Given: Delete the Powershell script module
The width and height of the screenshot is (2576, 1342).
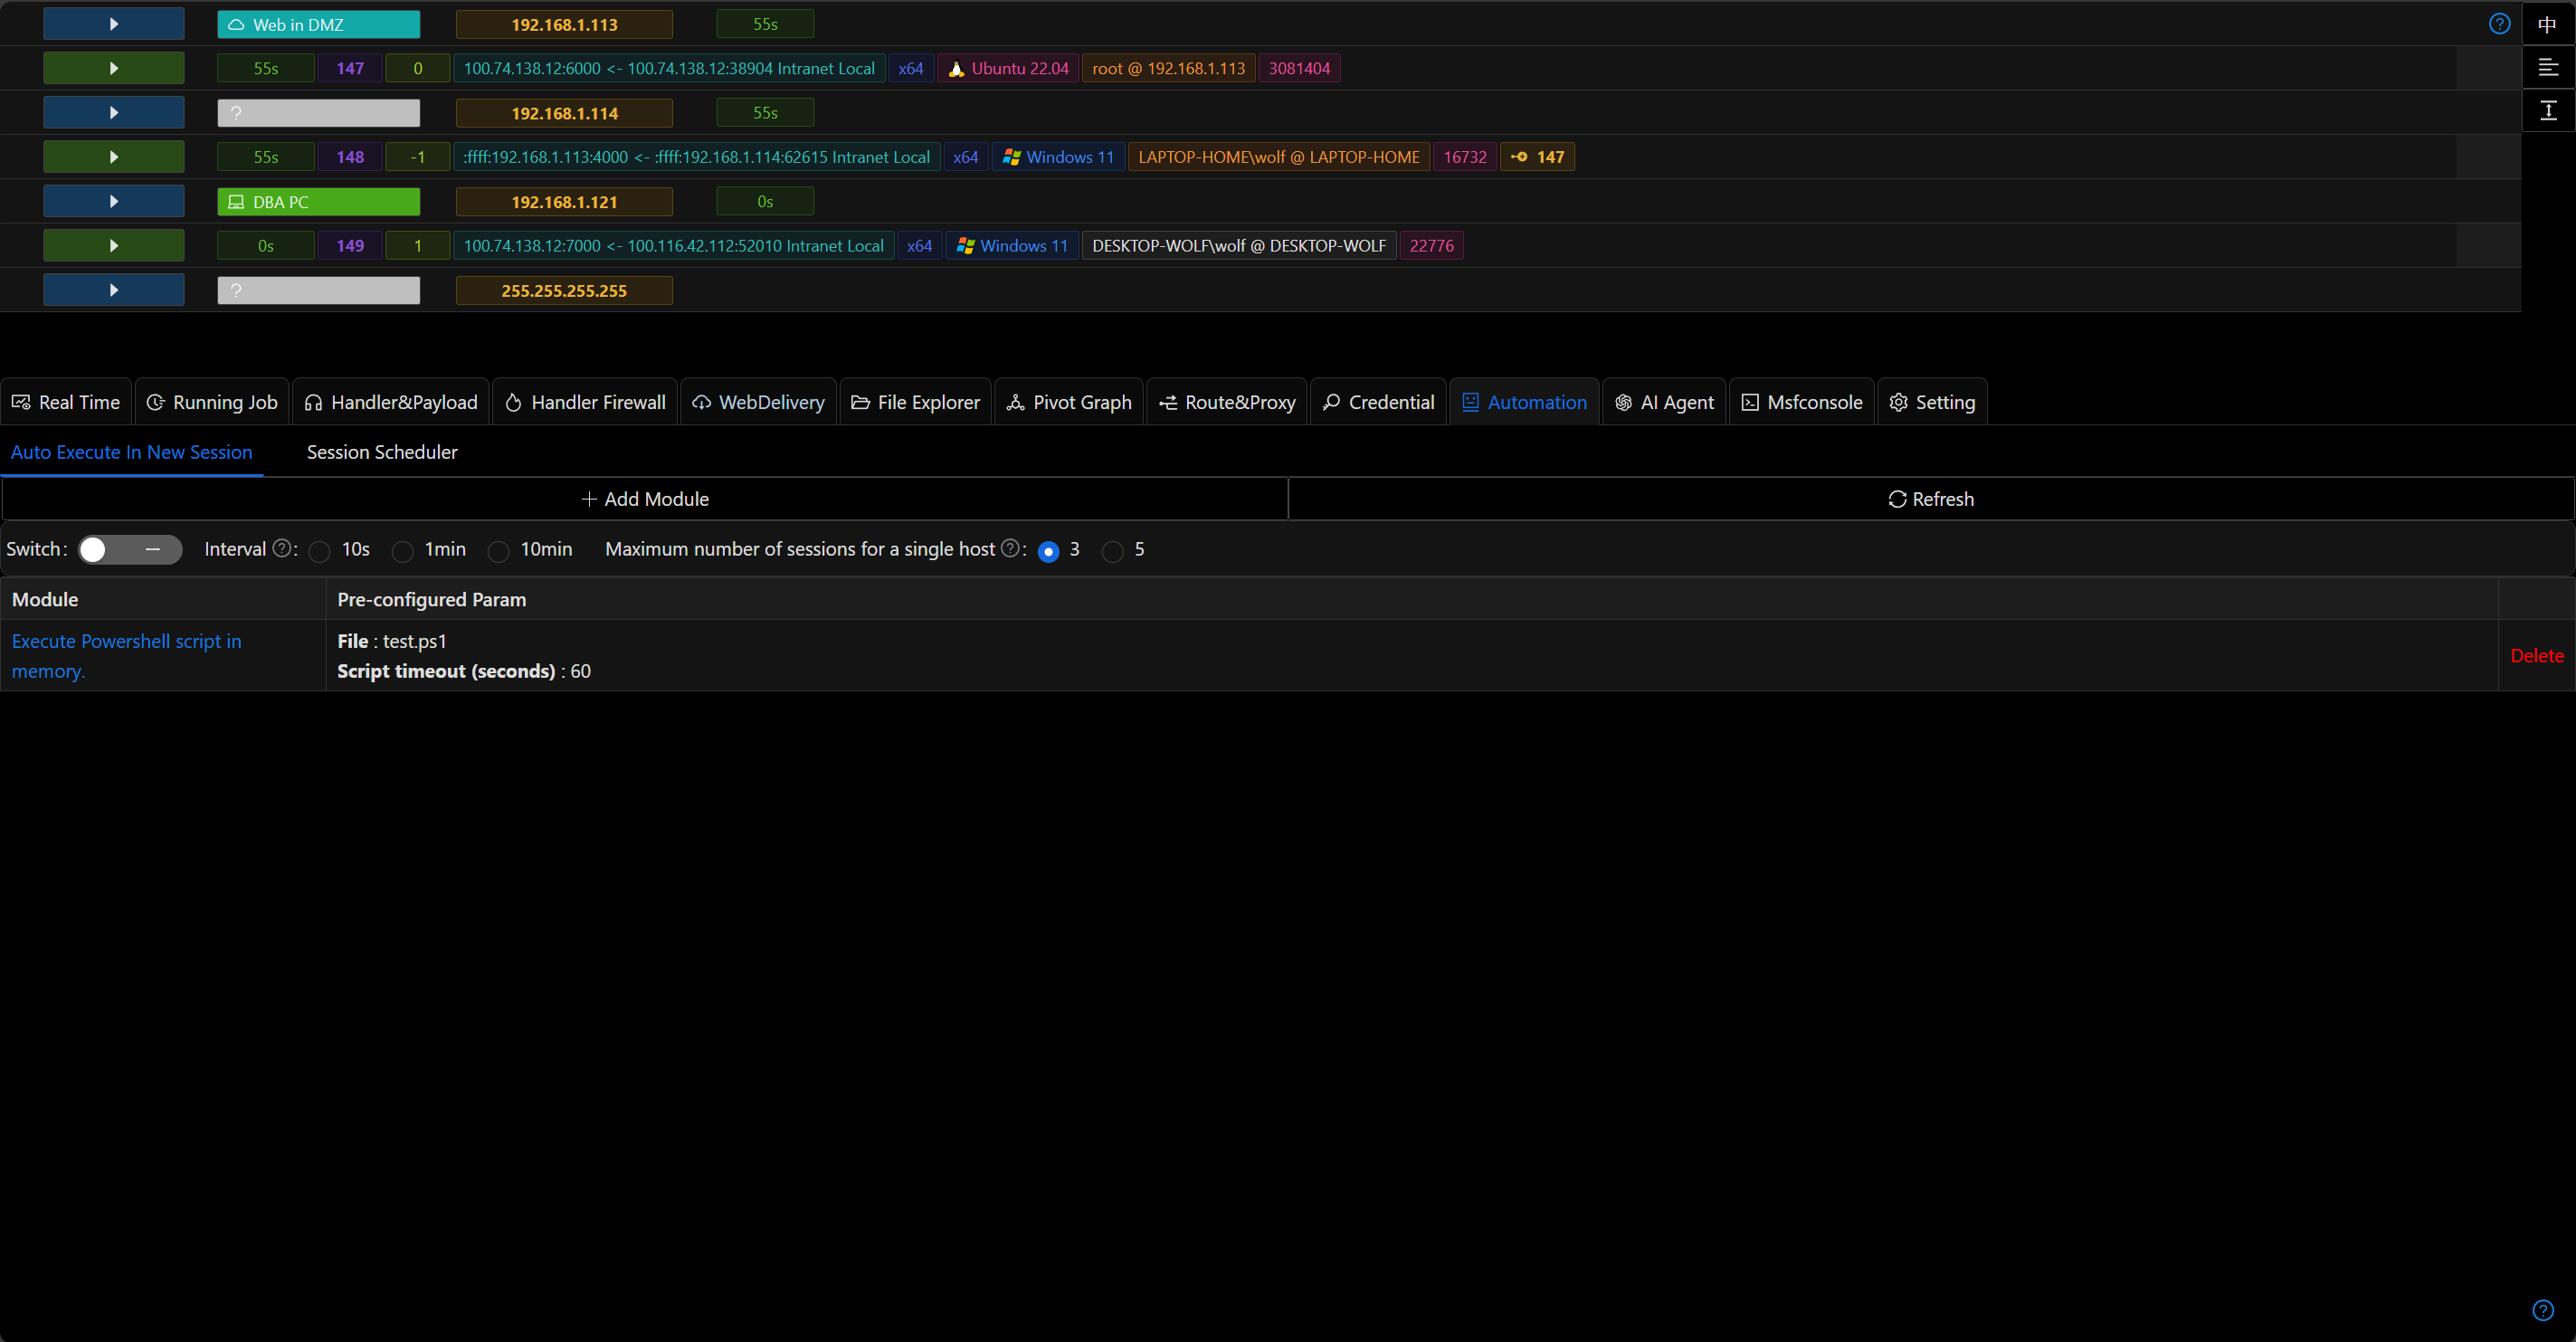Looking at the screenshot, I should (x=2536, y=656).
